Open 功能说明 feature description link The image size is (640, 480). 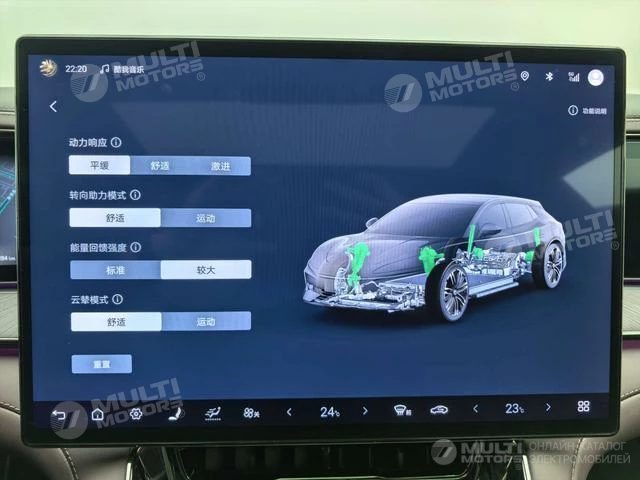point(587,111)
